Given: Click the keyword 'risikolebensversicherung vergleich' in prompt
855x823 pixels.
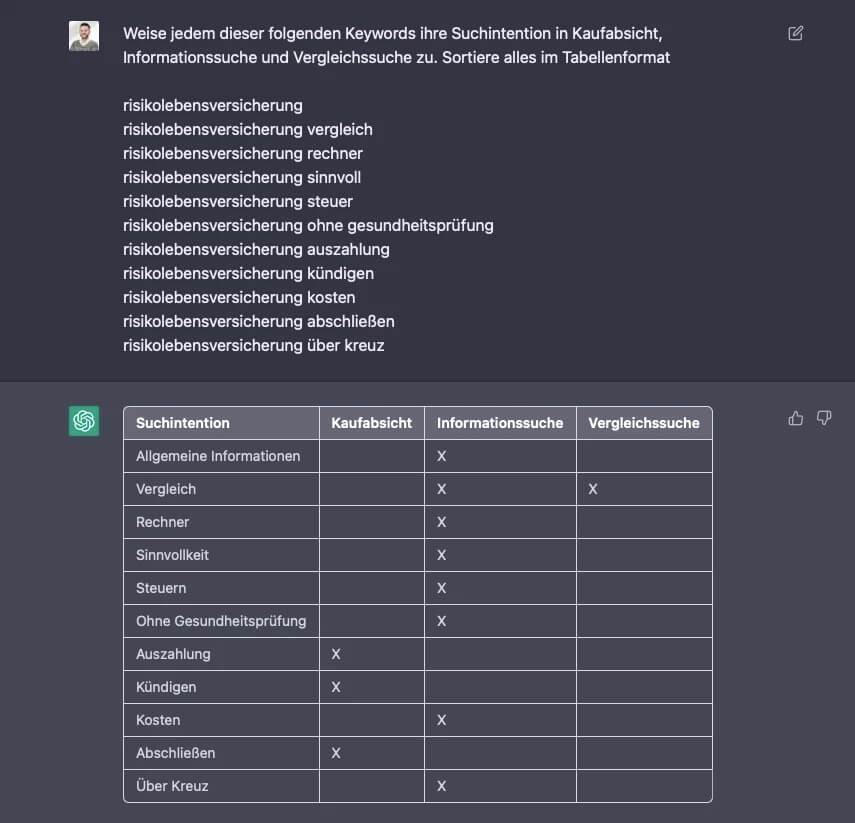Looking at the screenshot, I should click(247, 129).
